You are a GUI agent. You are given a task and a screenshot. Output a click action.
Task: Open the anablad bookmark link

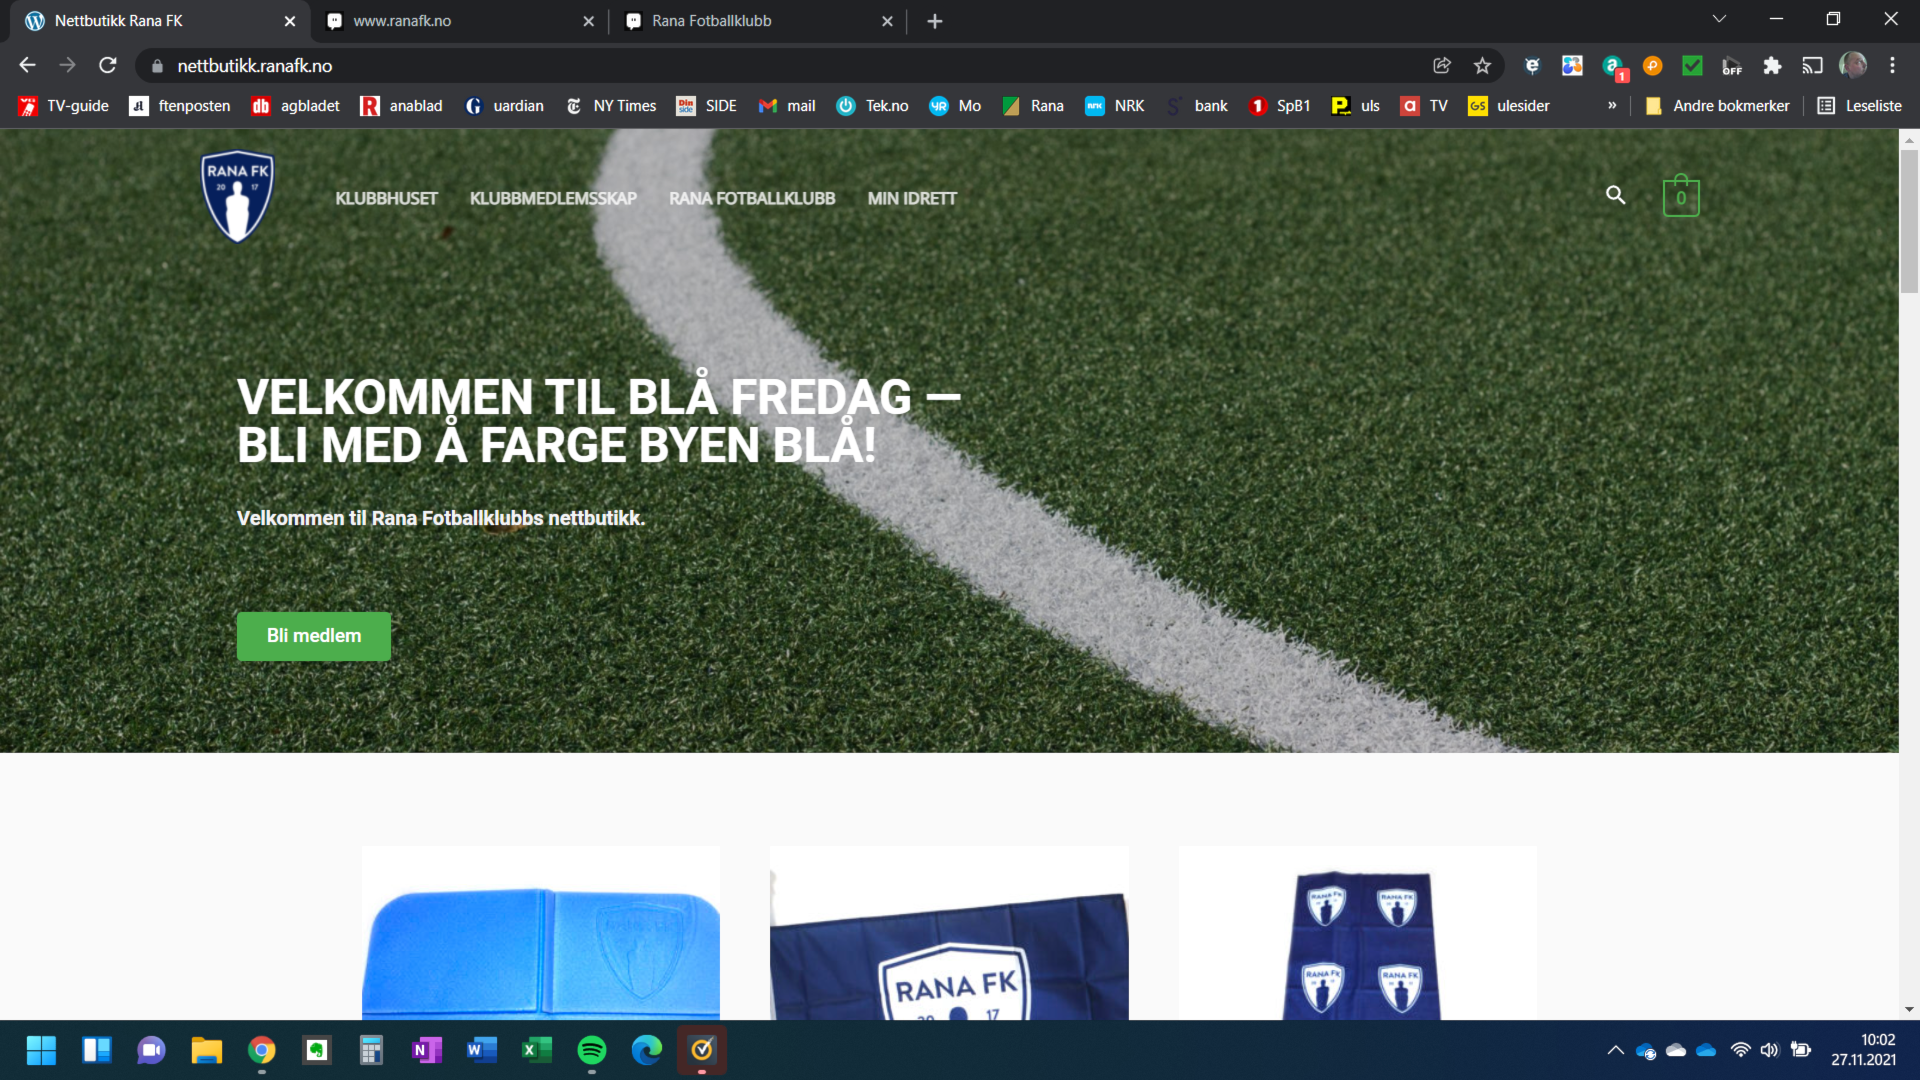tap(401, 106)
